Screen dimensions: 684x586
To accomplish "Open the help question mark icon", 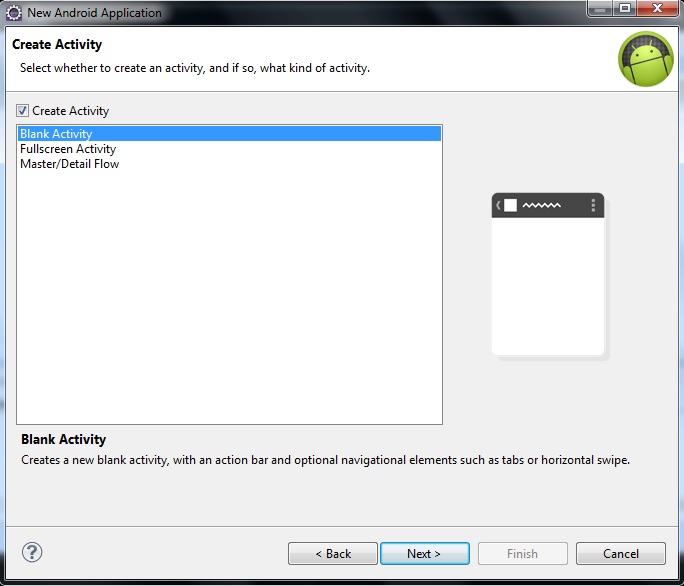I will [32, 552].
